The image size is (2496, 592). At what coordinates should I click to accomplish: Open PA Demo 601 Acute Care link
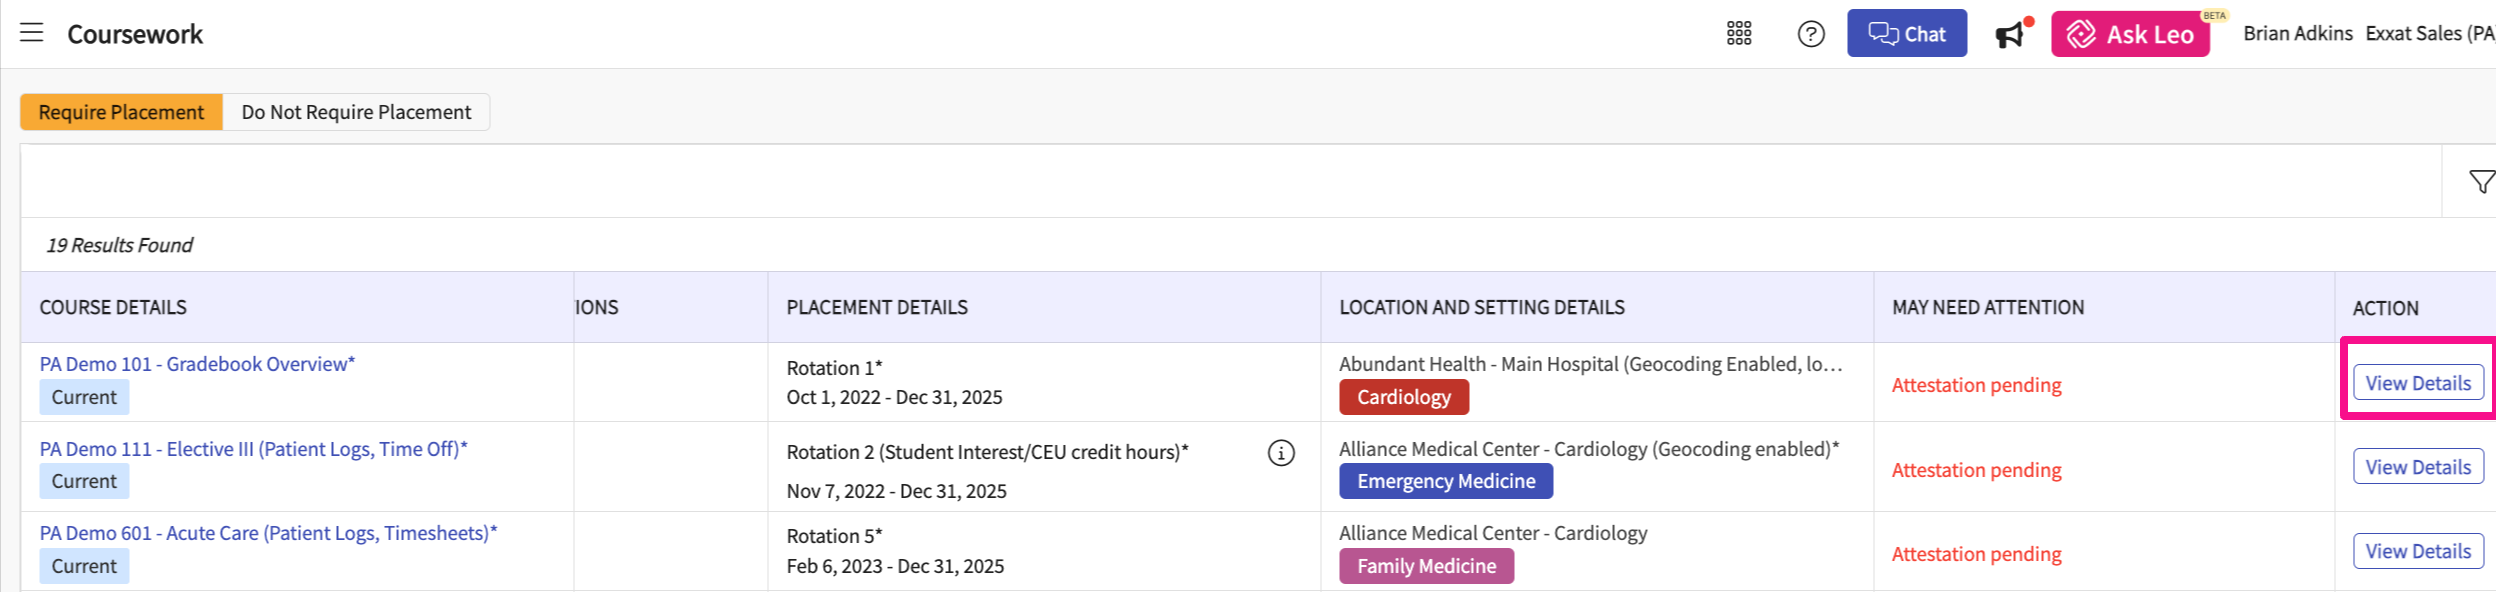(x=268, y=533)
